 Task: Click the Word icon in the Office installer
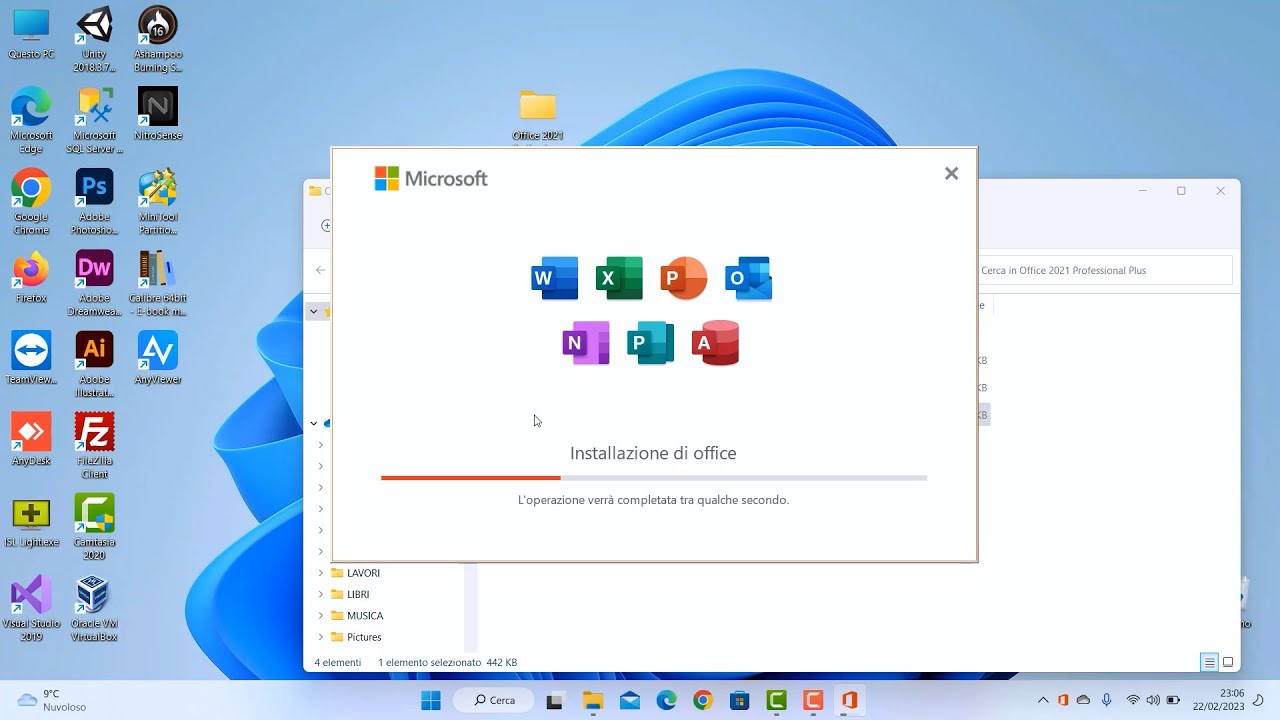click(x=555, y=278)
